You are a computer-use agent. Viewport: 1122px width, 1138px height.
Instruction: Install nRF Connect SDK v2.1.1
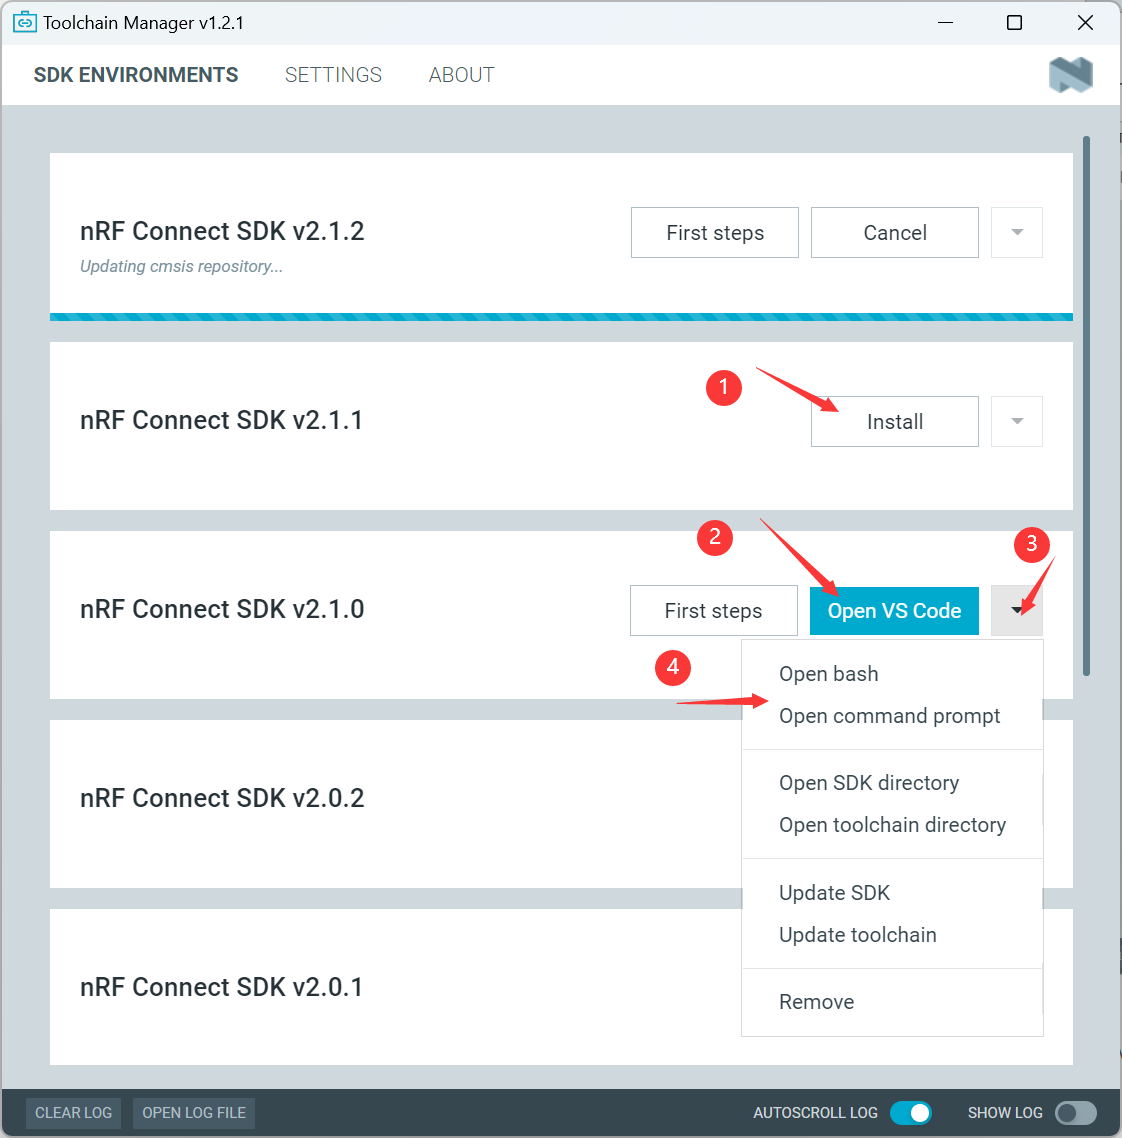tap(894, 421)
